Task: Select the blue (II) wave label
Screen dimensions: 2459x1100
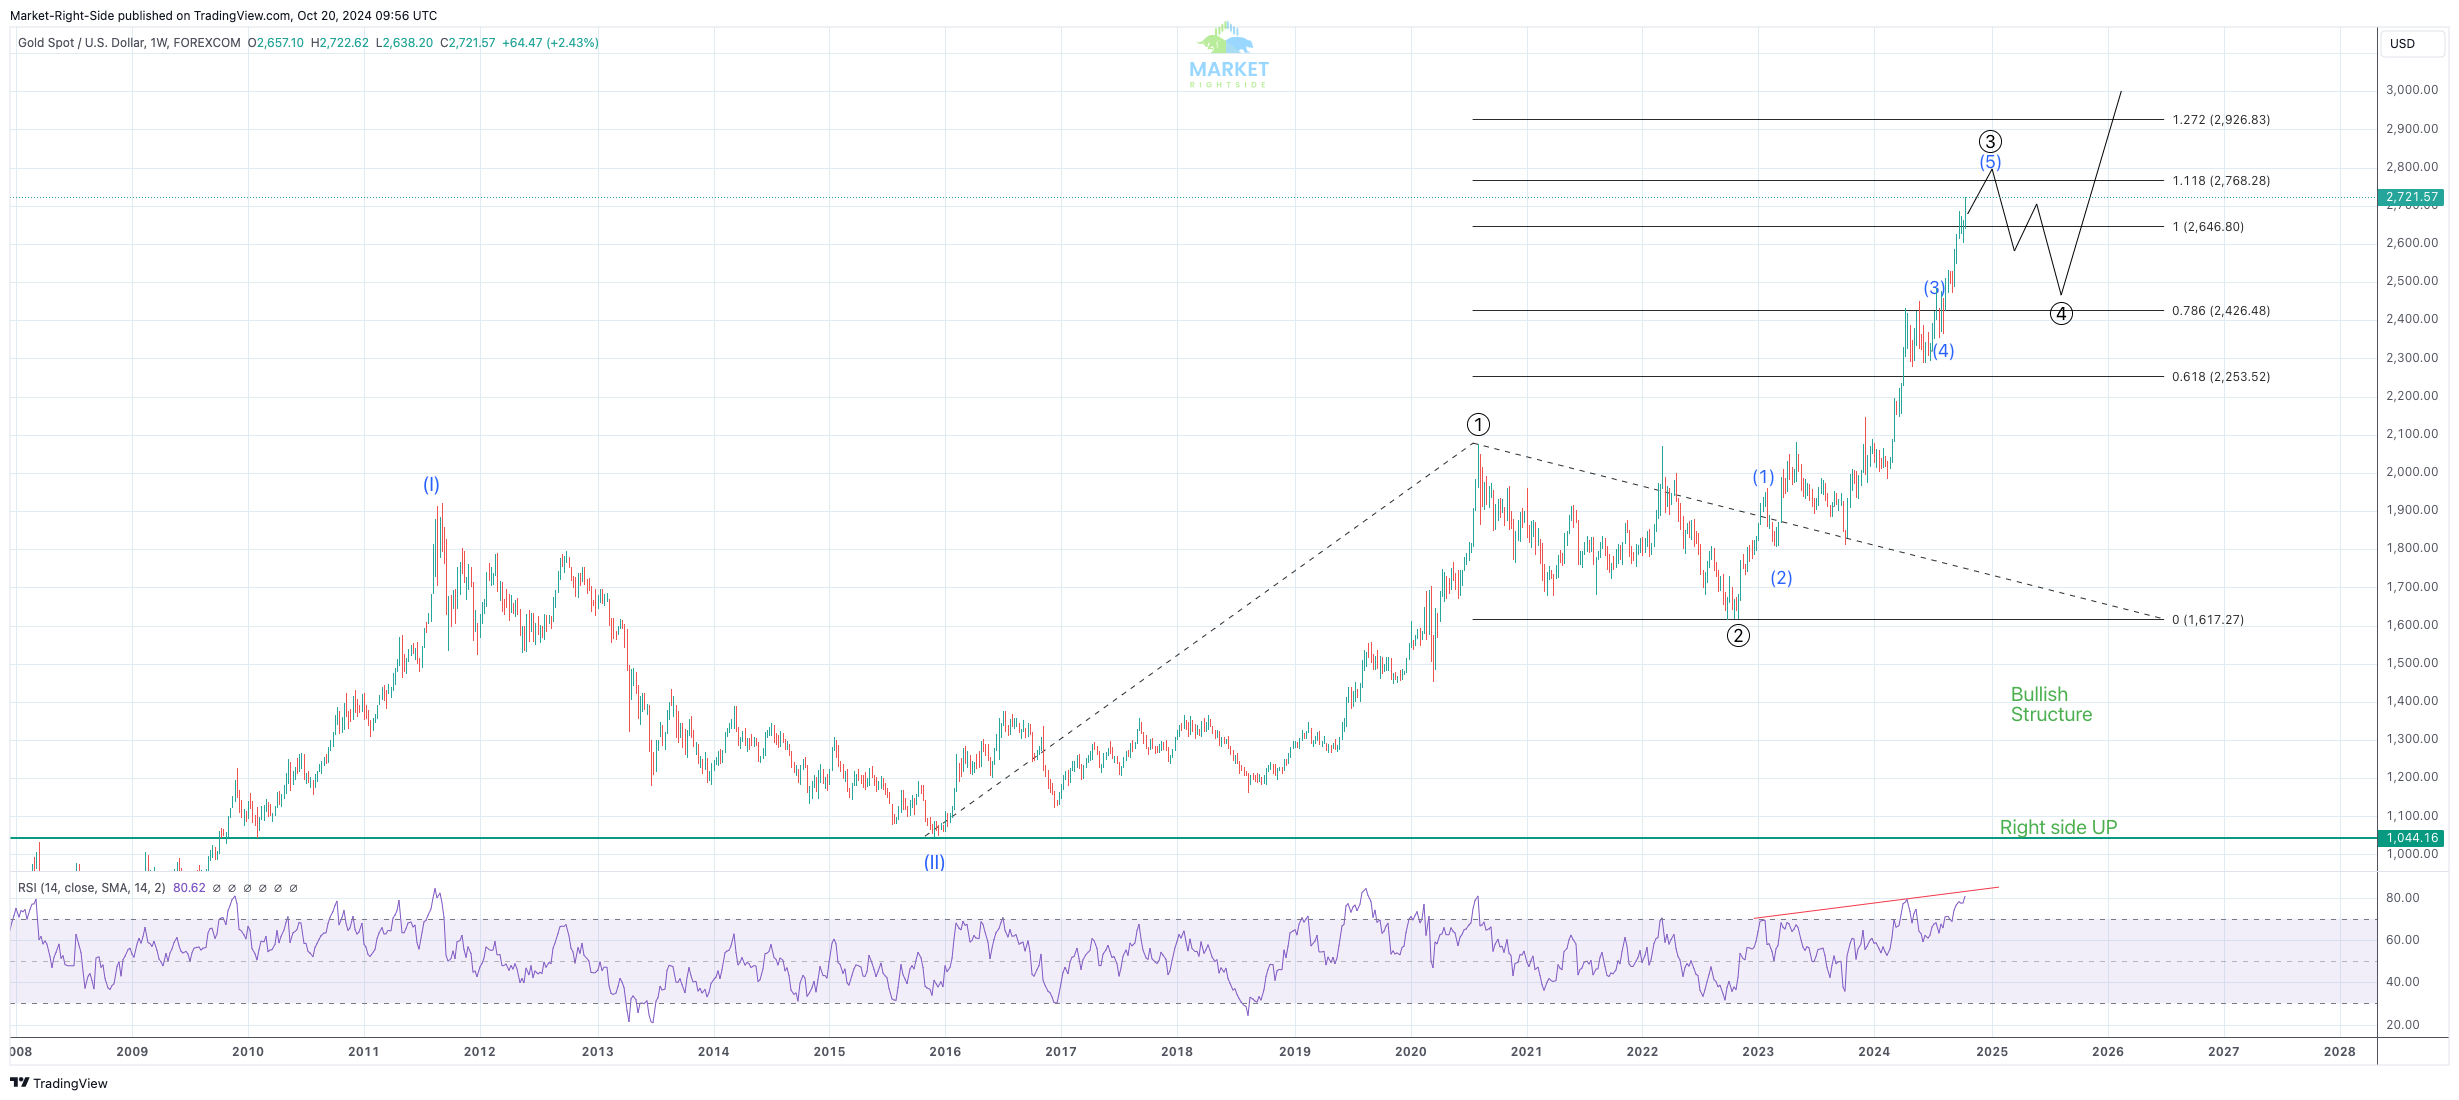Action: tap(934, 862)
